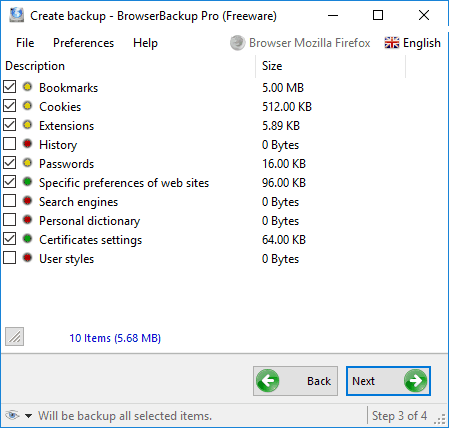Go to the next step with Next button

point(388,381)
